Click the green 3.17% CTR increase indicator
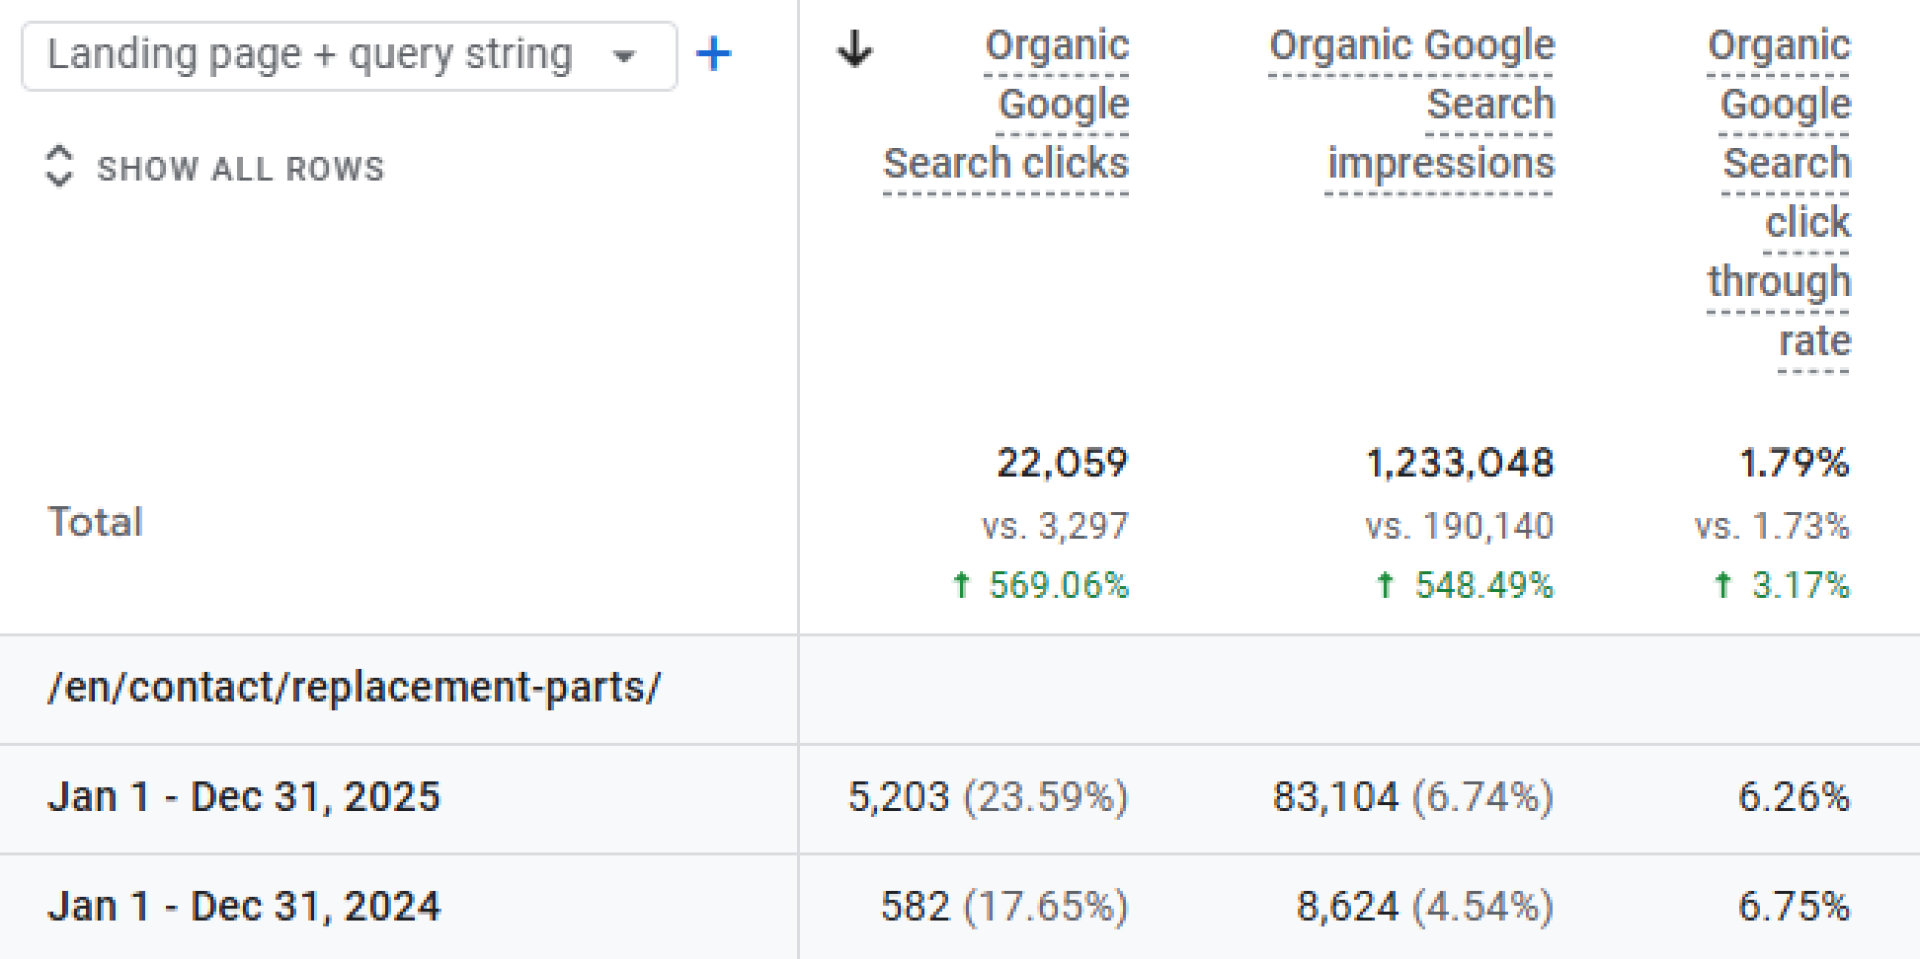The width and height of the screenshot is (1920, 959). [1783, 585]
